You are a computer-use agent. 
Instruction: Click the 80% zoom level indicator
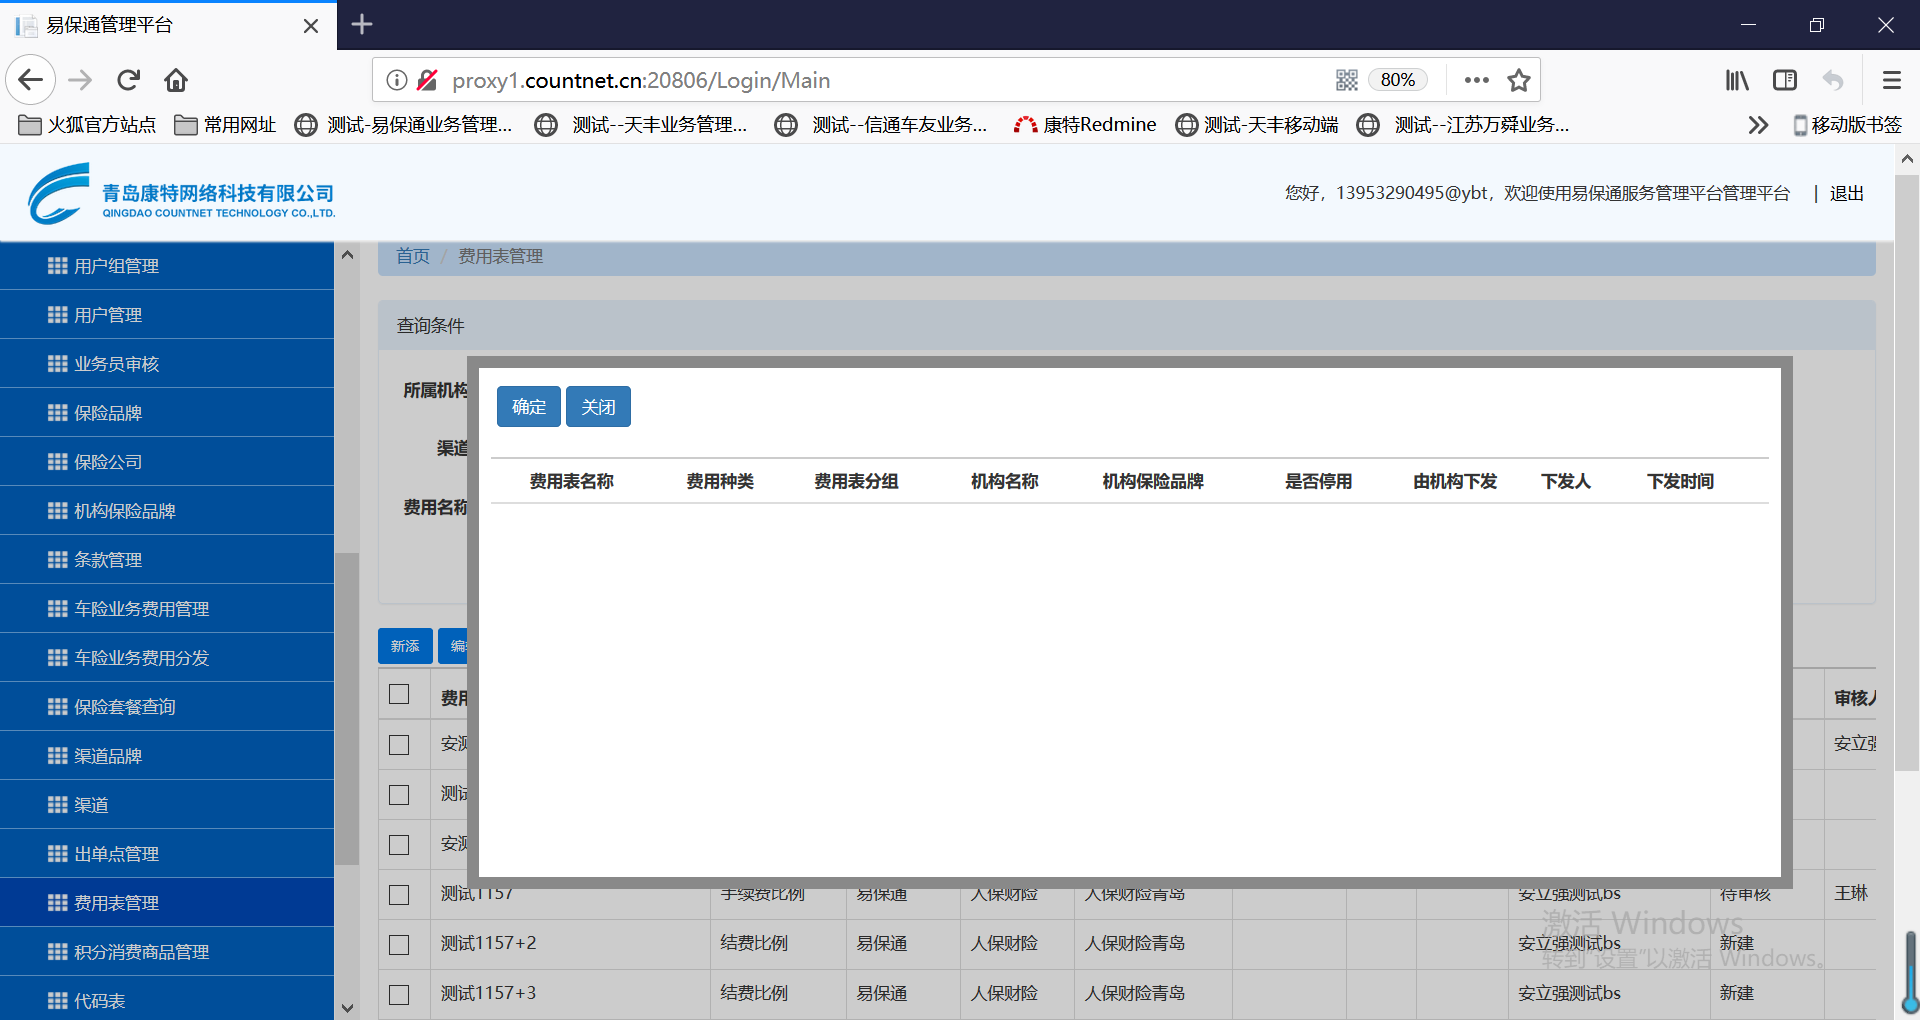click(1397, 80)
